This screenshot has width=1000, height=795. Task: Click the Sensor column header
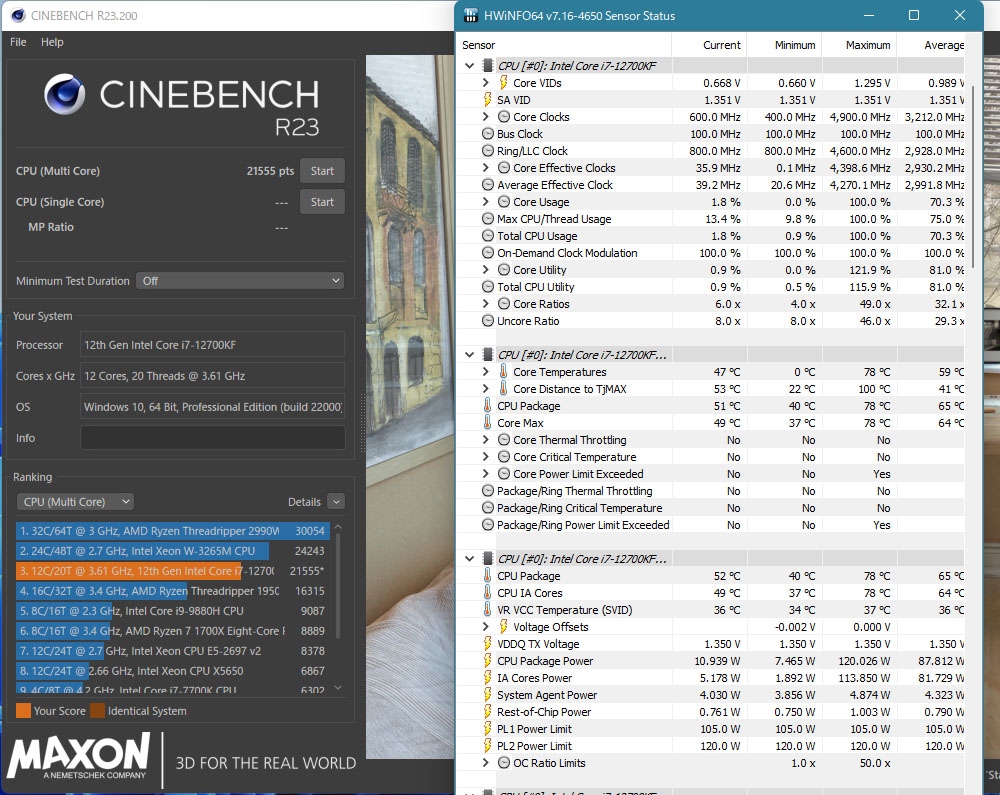click(564, 45)
